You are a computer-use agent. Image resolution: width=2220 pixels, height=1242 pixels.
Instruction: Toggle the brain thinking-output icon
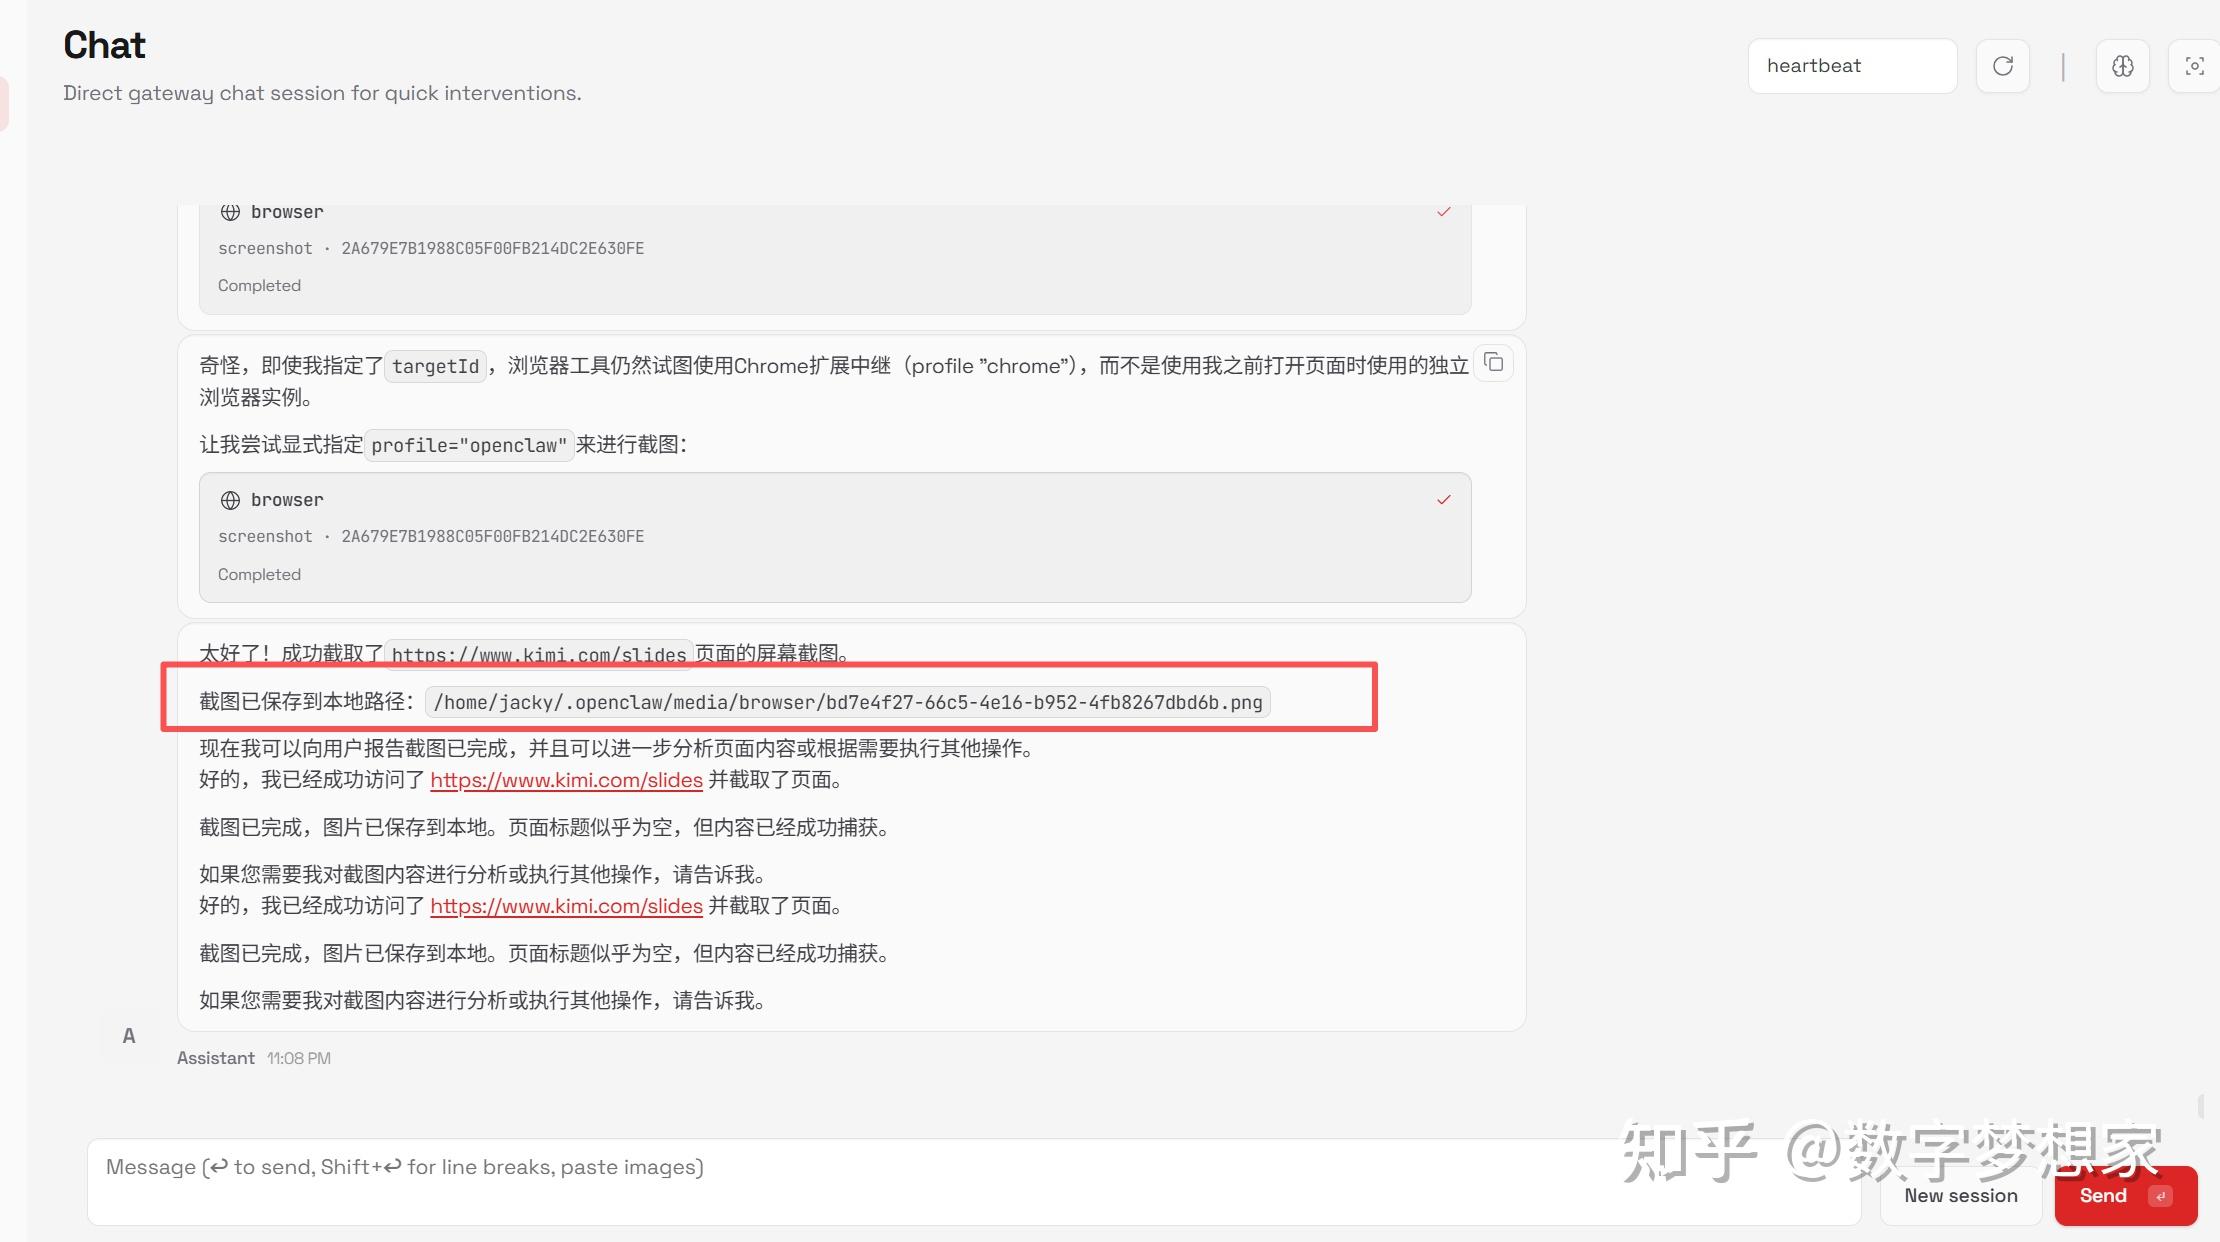(x=2122, y=66)
